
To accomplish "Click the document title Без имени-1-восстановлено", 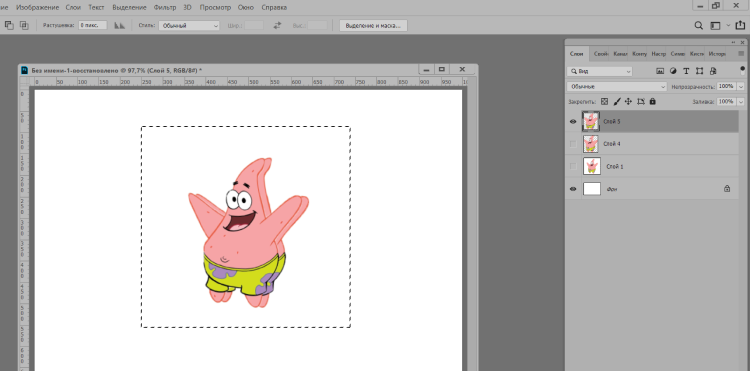I will [75, 70].
